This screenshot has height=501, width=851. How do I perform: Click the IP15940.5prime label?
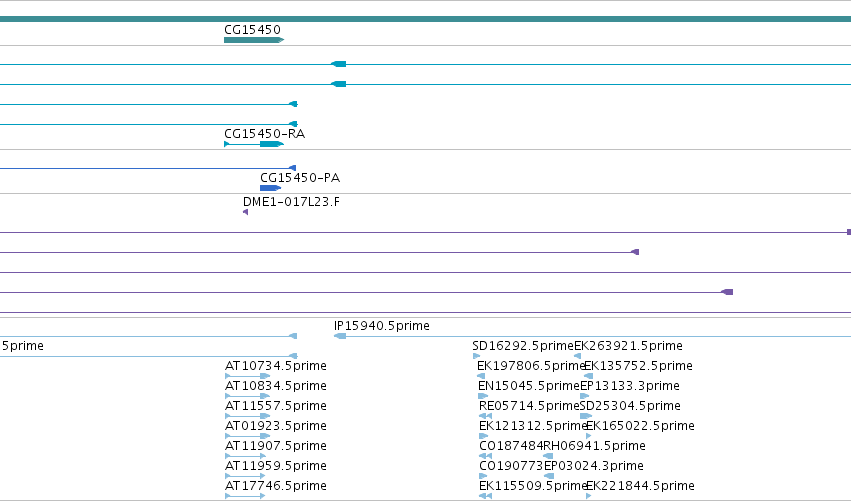(x=382, y=326)
